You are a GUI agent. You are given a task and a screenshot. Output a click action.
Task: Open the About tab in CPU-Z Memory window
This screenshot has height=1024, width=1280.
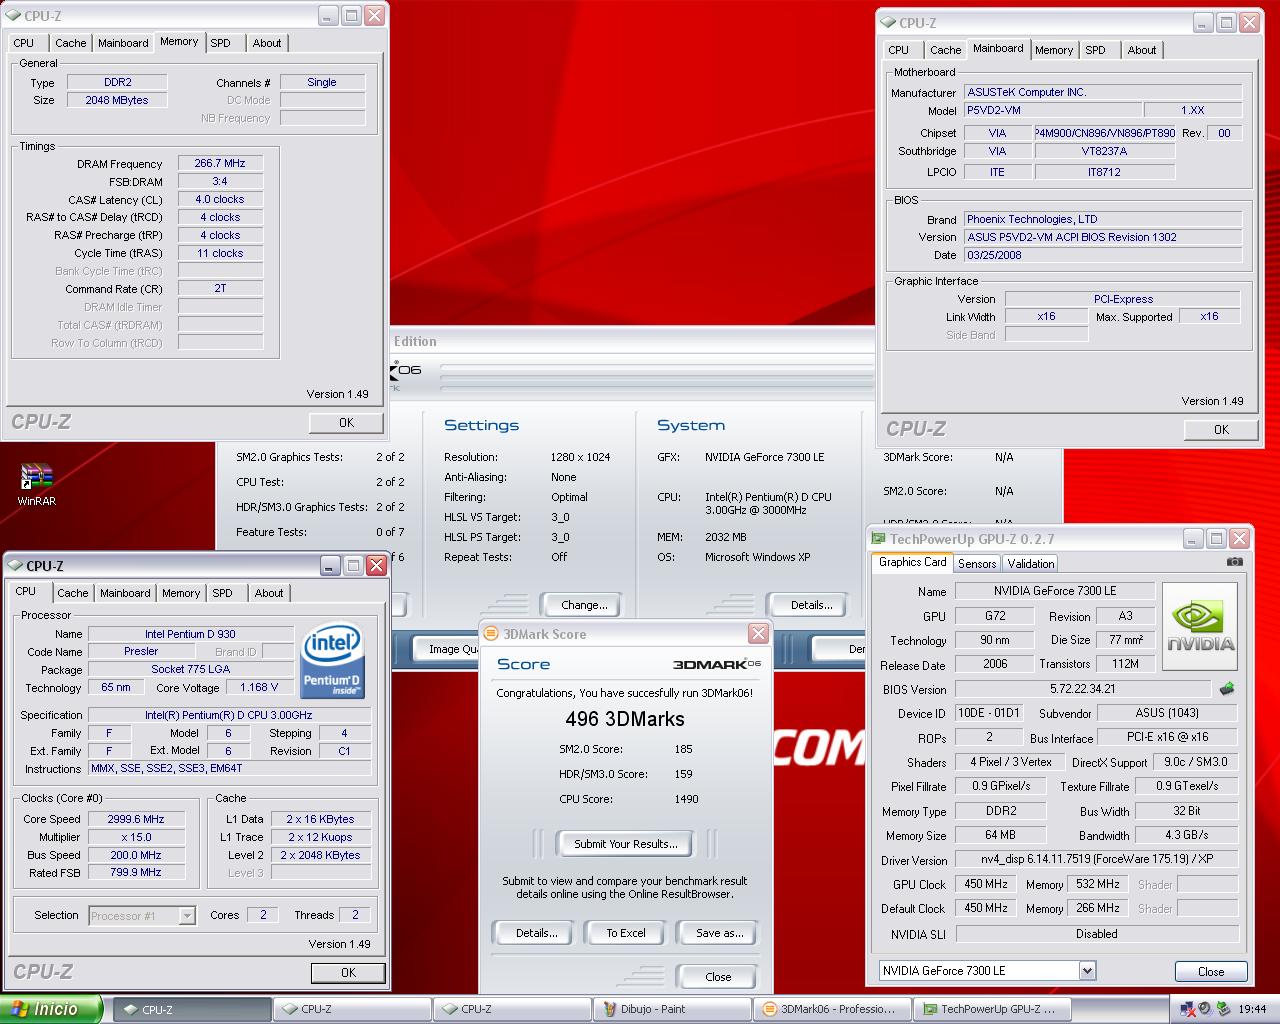point(267,43)
